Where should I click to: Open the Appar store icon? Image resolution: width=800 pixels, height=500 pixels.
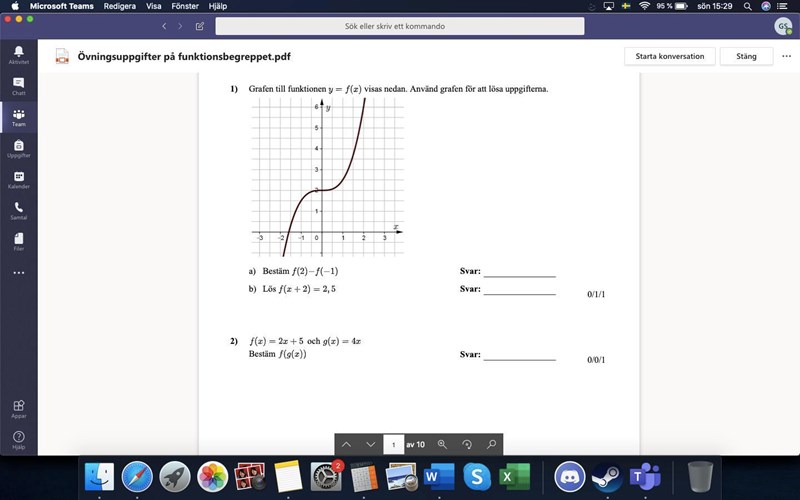pos(18,409)
